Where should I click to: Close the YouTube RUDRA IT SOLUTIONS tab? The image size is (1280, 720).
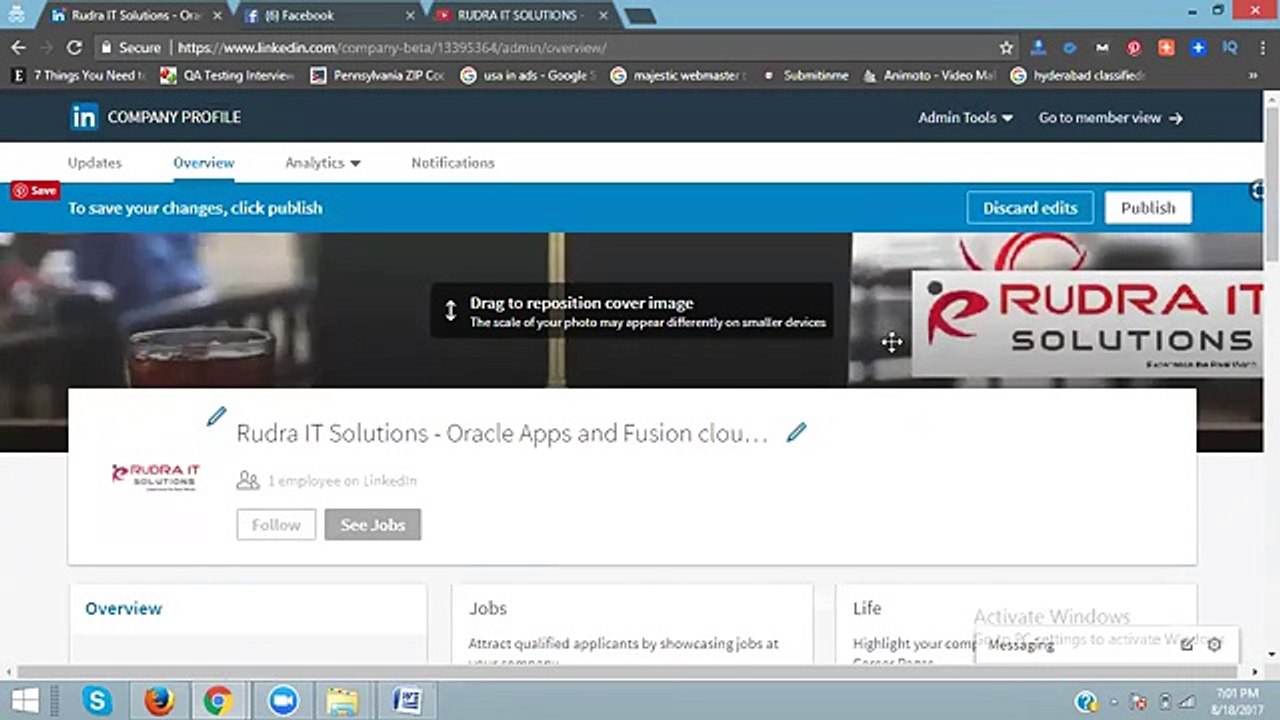(601, 16)
